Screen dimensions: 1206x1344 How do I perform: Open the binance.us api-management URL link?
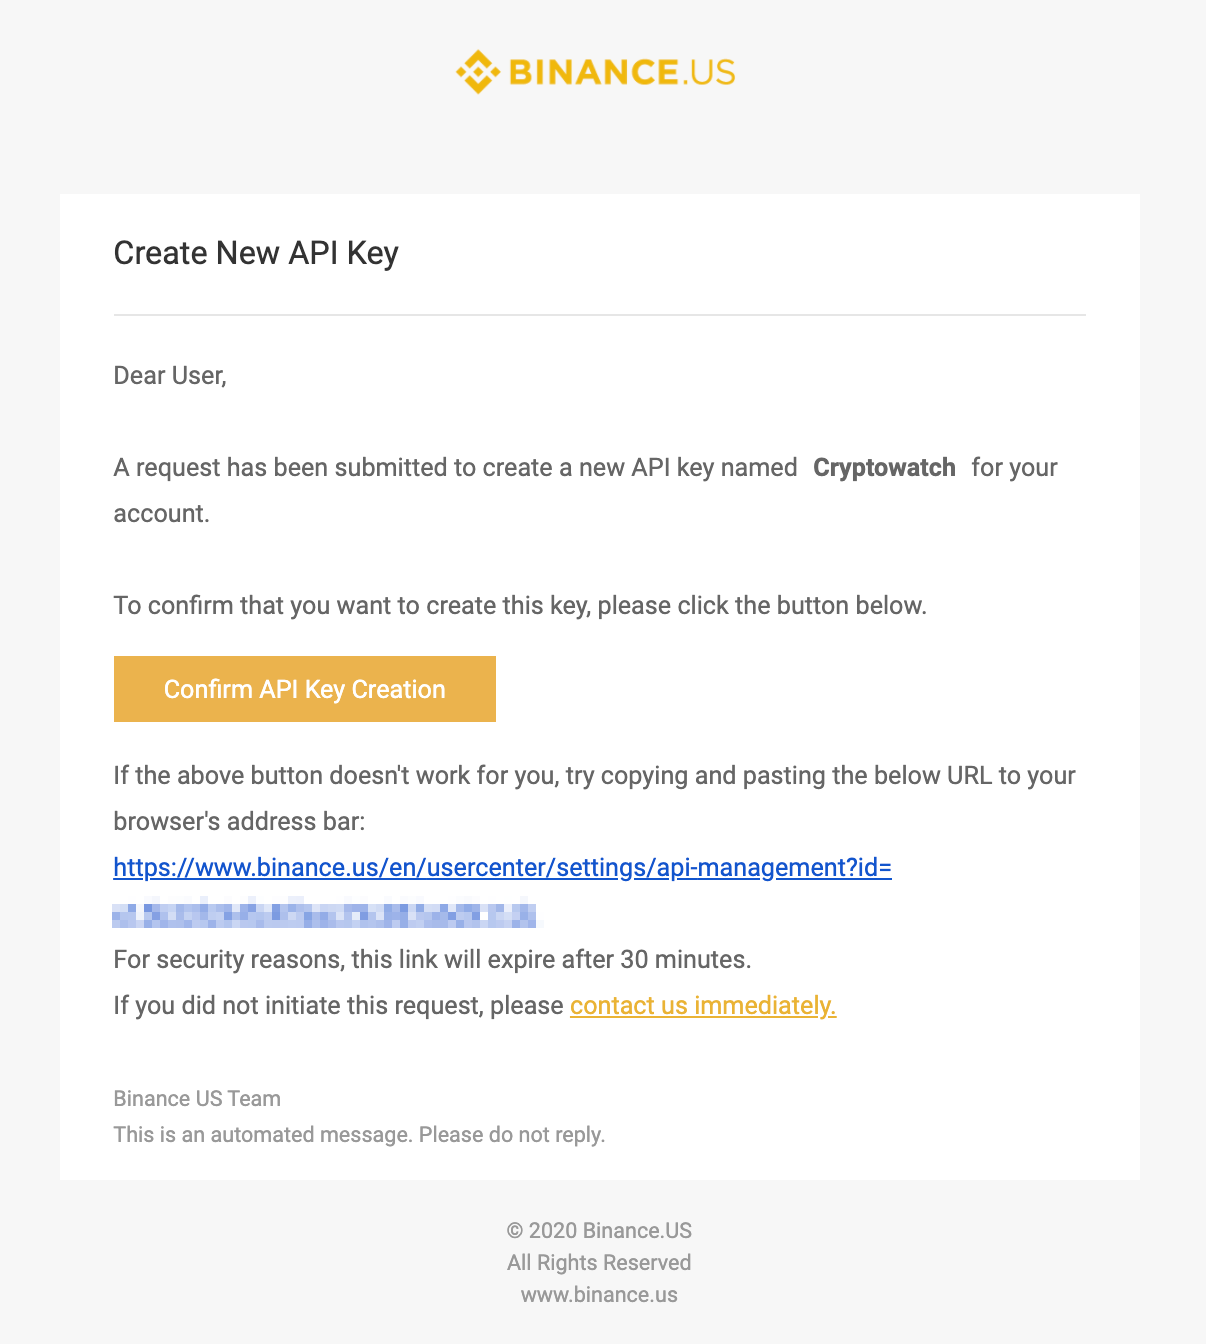click(502, 867)
